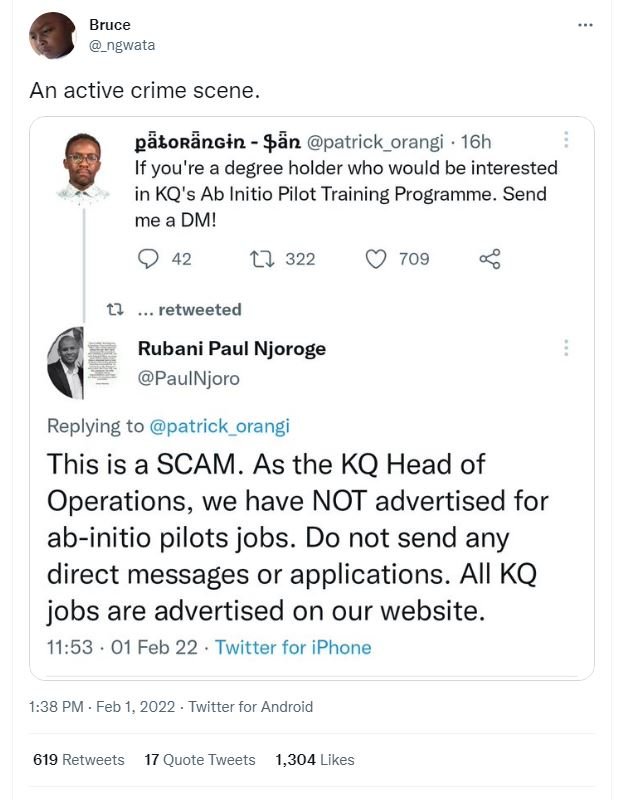The image size is (618, 800).
Task: View the 1,304 Likes list
Action: coord(315,760)
